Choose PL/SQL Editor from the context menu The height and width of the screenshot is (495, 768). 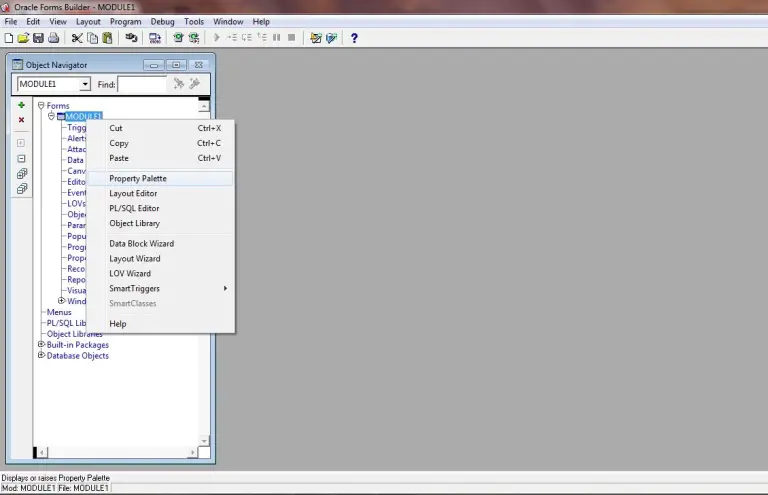point(161,208)
